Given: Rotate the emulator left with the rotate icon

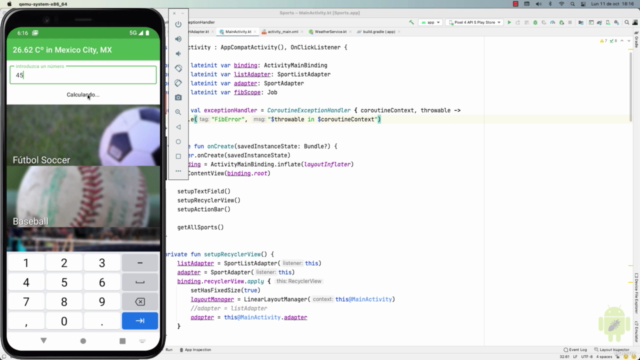Looking at the screenshot, I should (x=178, y=68).
